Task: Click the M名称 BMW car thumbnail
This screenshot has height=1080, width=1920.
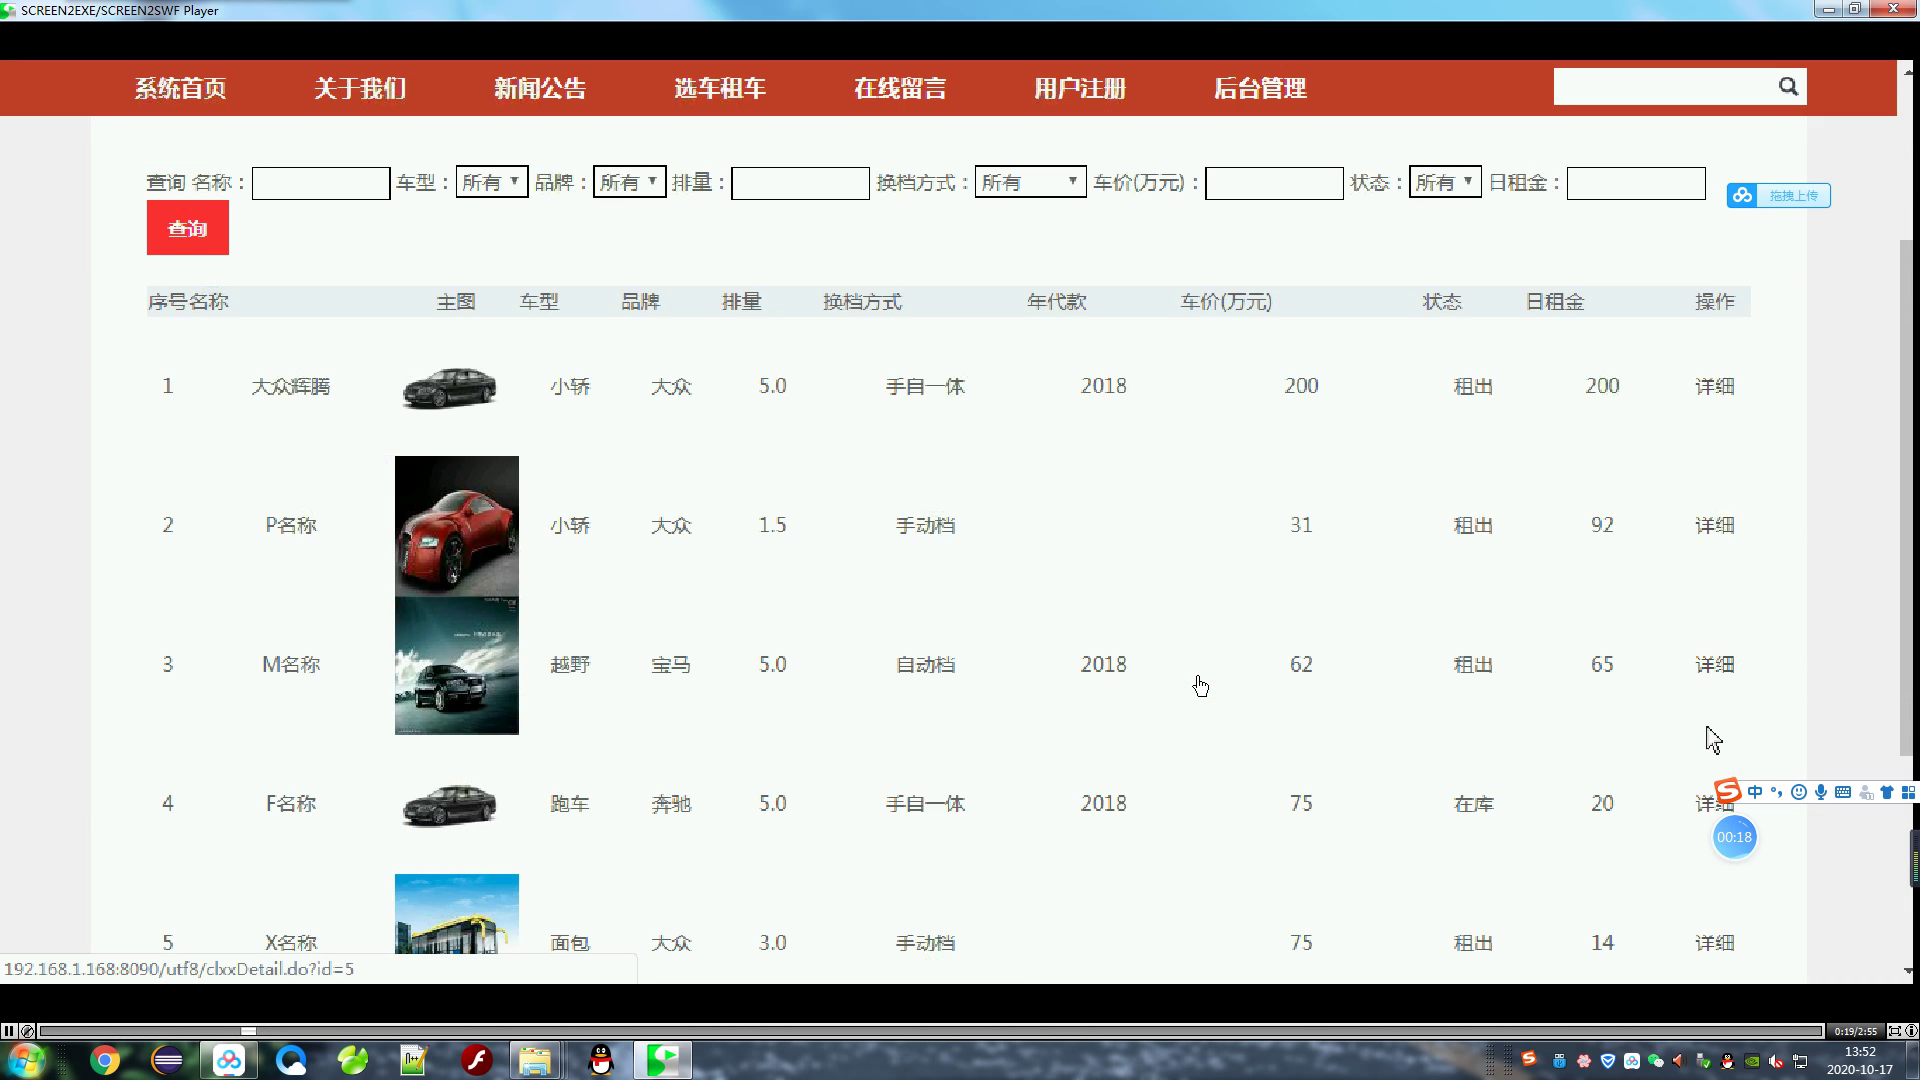Action: [x=457, y=665]
